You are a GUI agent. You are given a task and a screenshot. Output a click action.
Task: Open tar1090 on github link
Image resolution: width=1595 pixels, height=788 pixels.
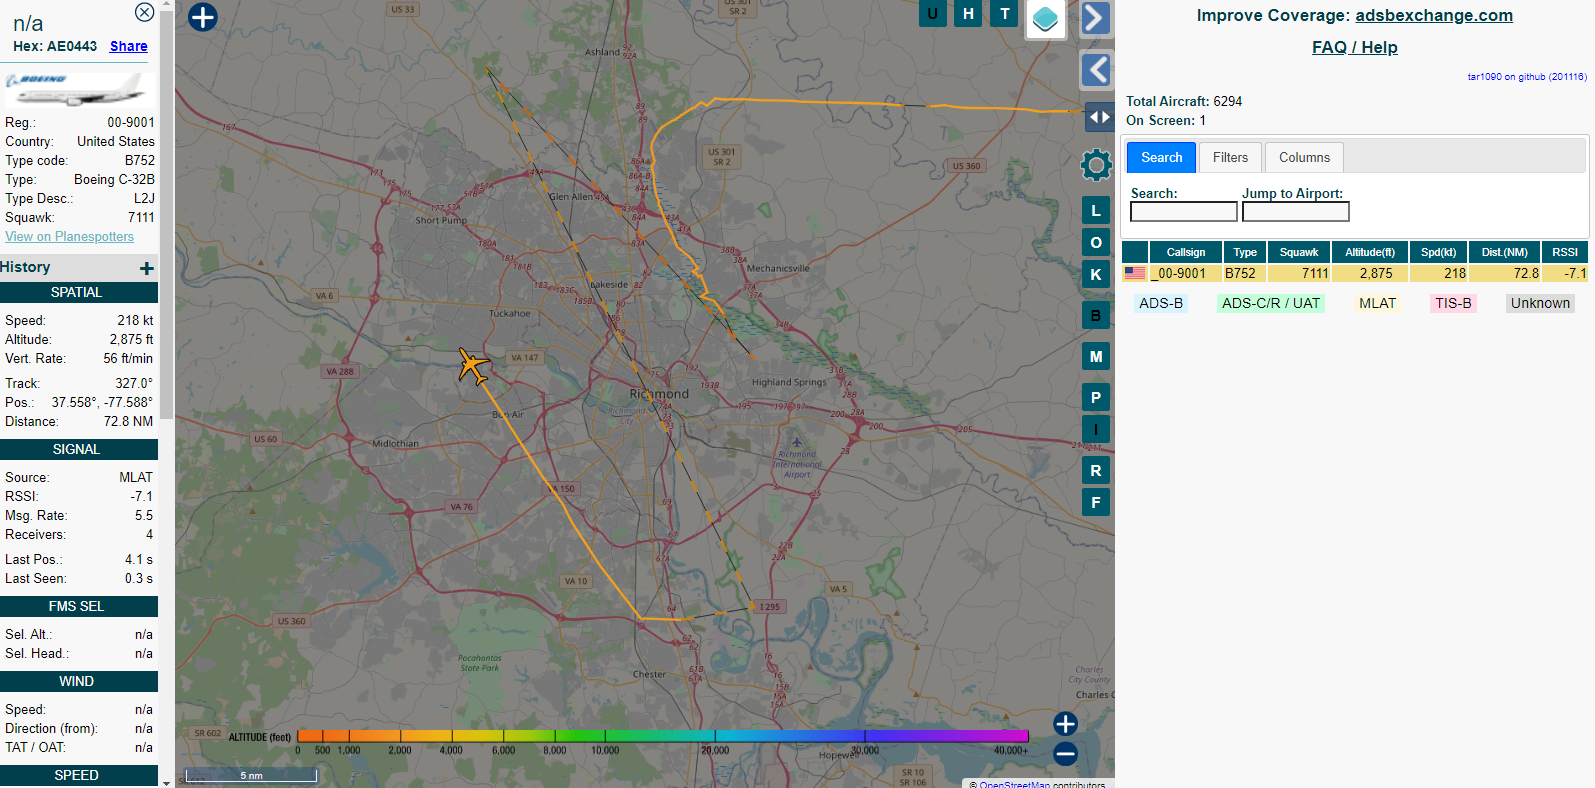point(1526,76)
